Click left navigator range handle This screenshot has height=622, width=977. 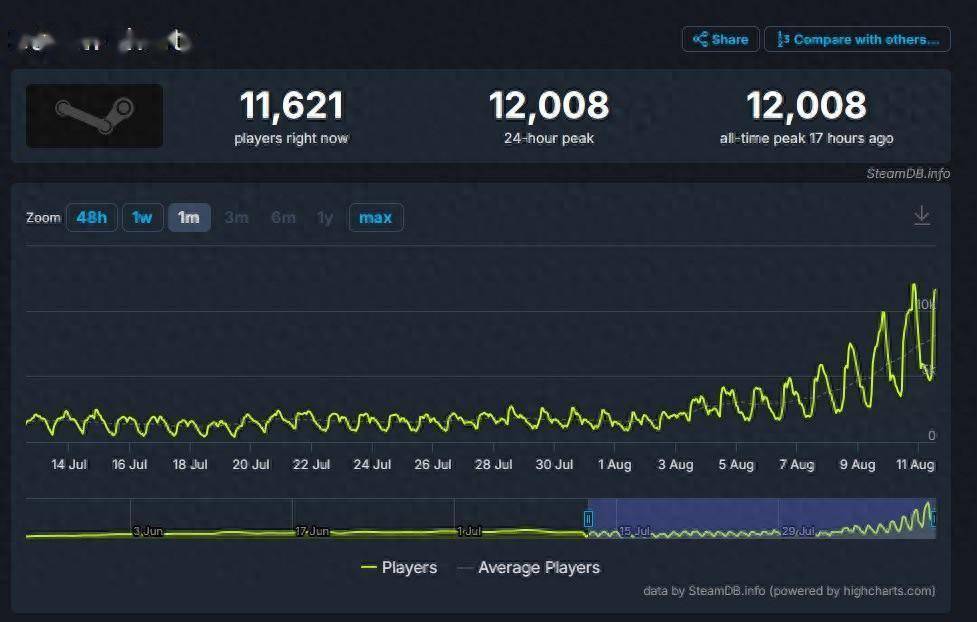[588, 519]
